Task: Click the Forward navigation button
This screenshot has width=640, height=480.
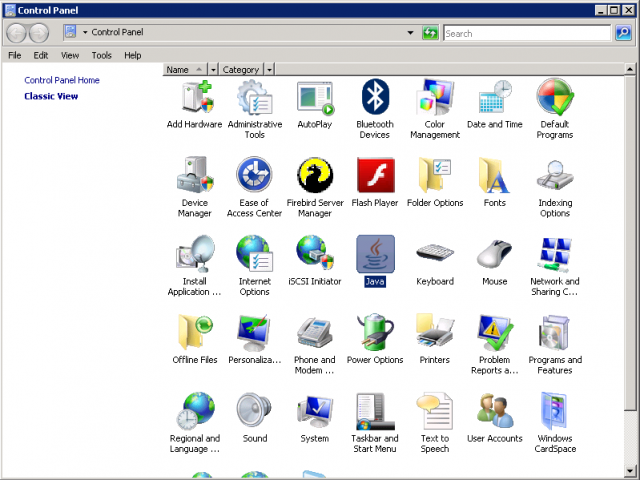Action: tap(39, 33)
